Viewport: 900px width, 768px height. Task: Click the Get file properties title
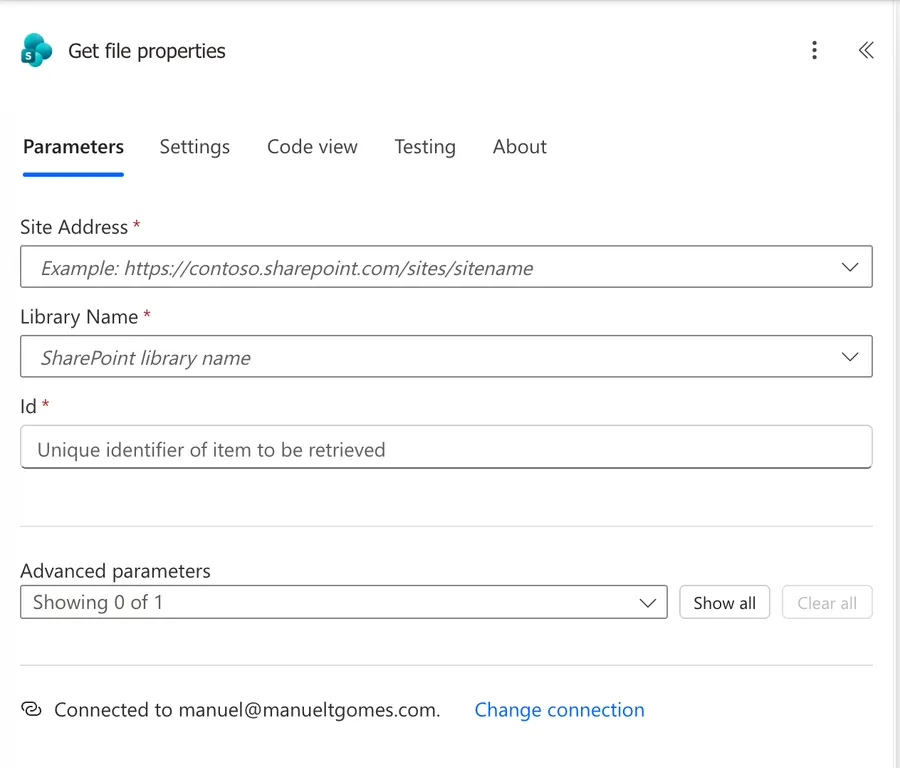point(147,51)
